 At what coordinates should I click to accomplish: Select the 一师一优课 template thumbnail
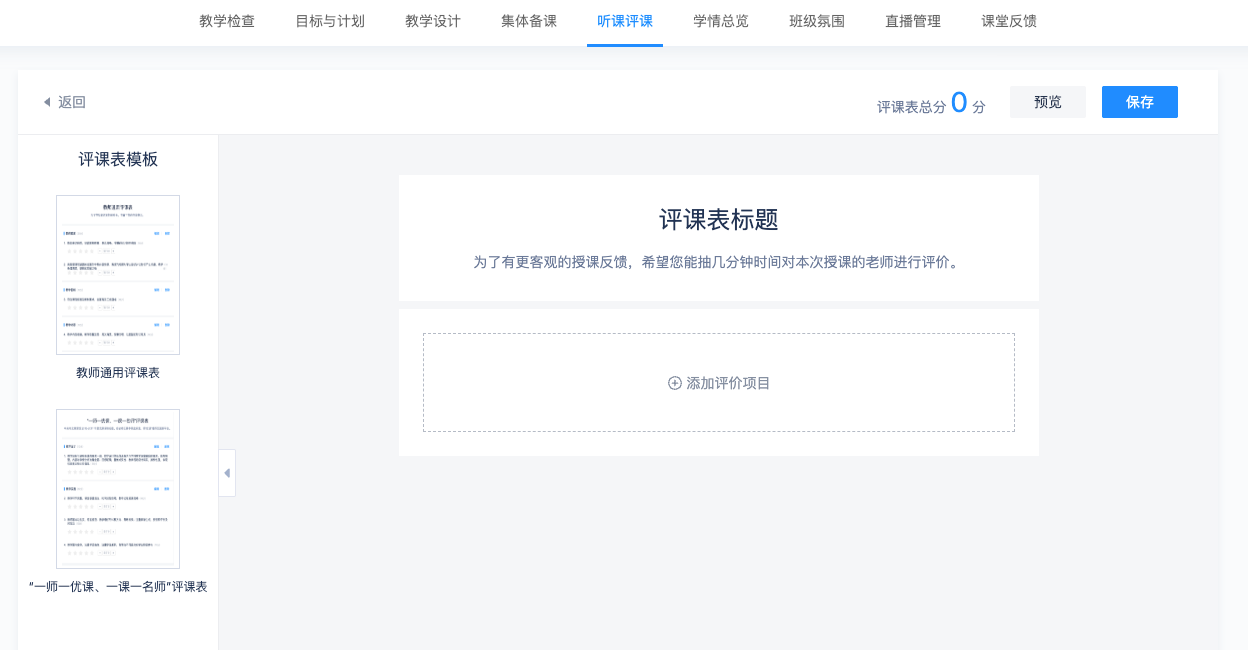tap(118, 489)
